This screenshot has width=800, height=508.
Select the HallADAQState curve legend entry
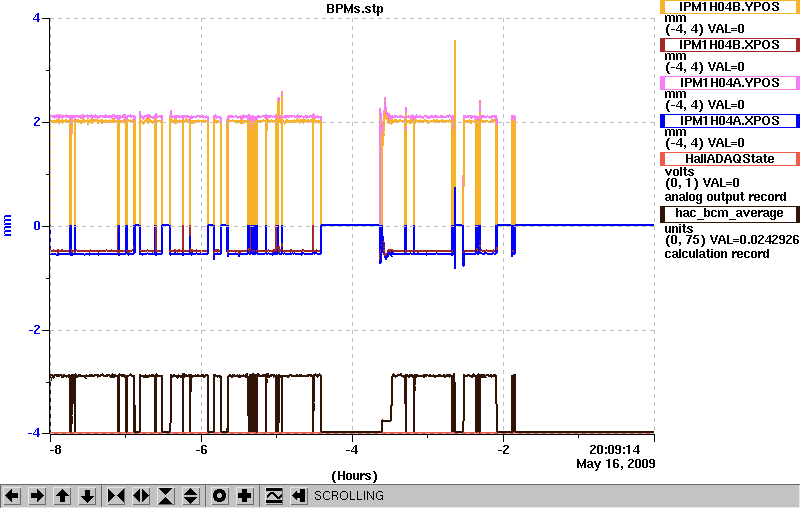pos(730,159)
